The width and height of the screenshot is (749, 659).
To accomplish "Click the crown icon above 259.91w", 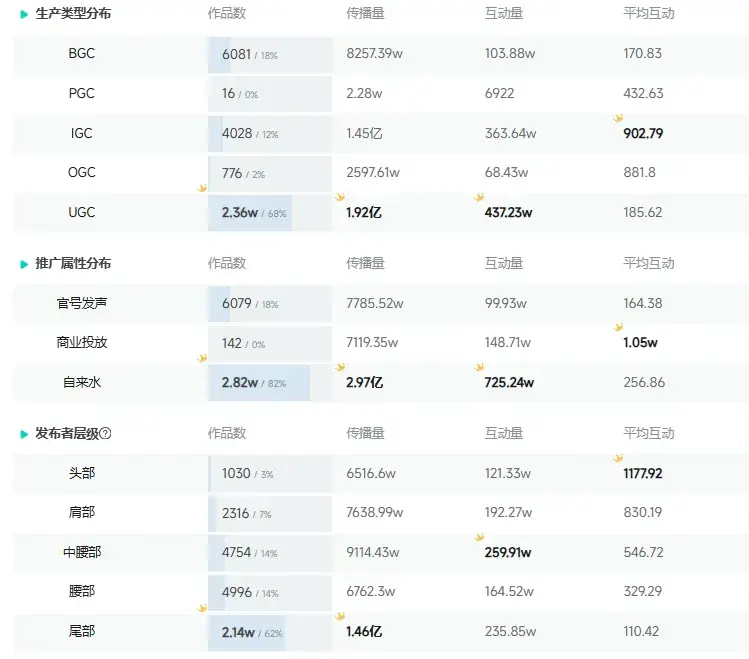I will pyautogui.click(x=480, y=537).
